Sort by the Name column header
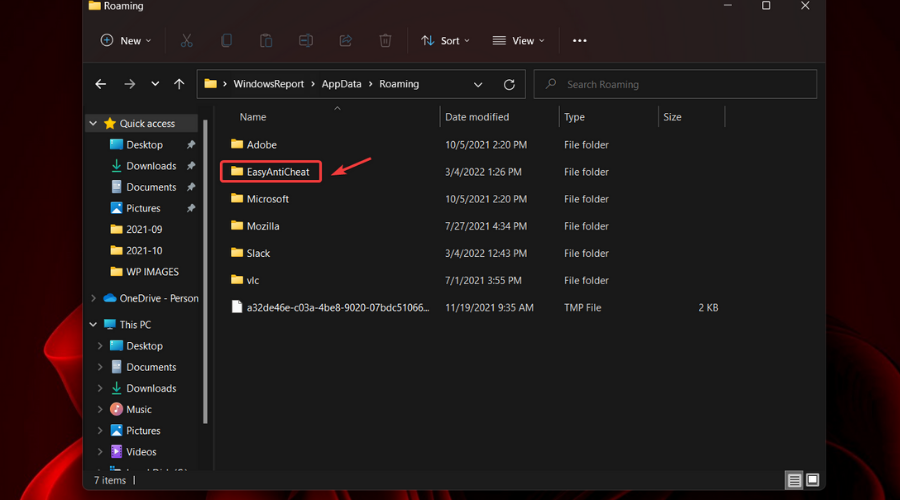The height and width of the screenshot is (500, 900). [253, 117]
